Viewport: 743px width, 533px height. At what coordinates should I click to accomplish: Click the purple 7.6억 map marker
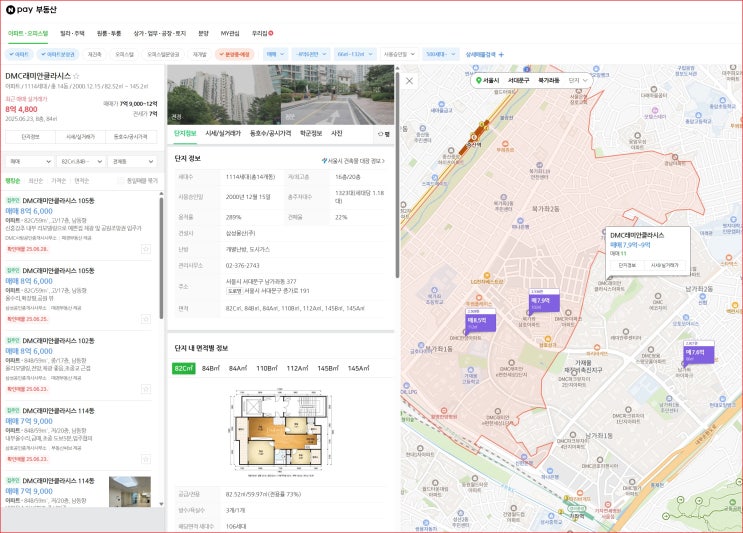(698, 352)
